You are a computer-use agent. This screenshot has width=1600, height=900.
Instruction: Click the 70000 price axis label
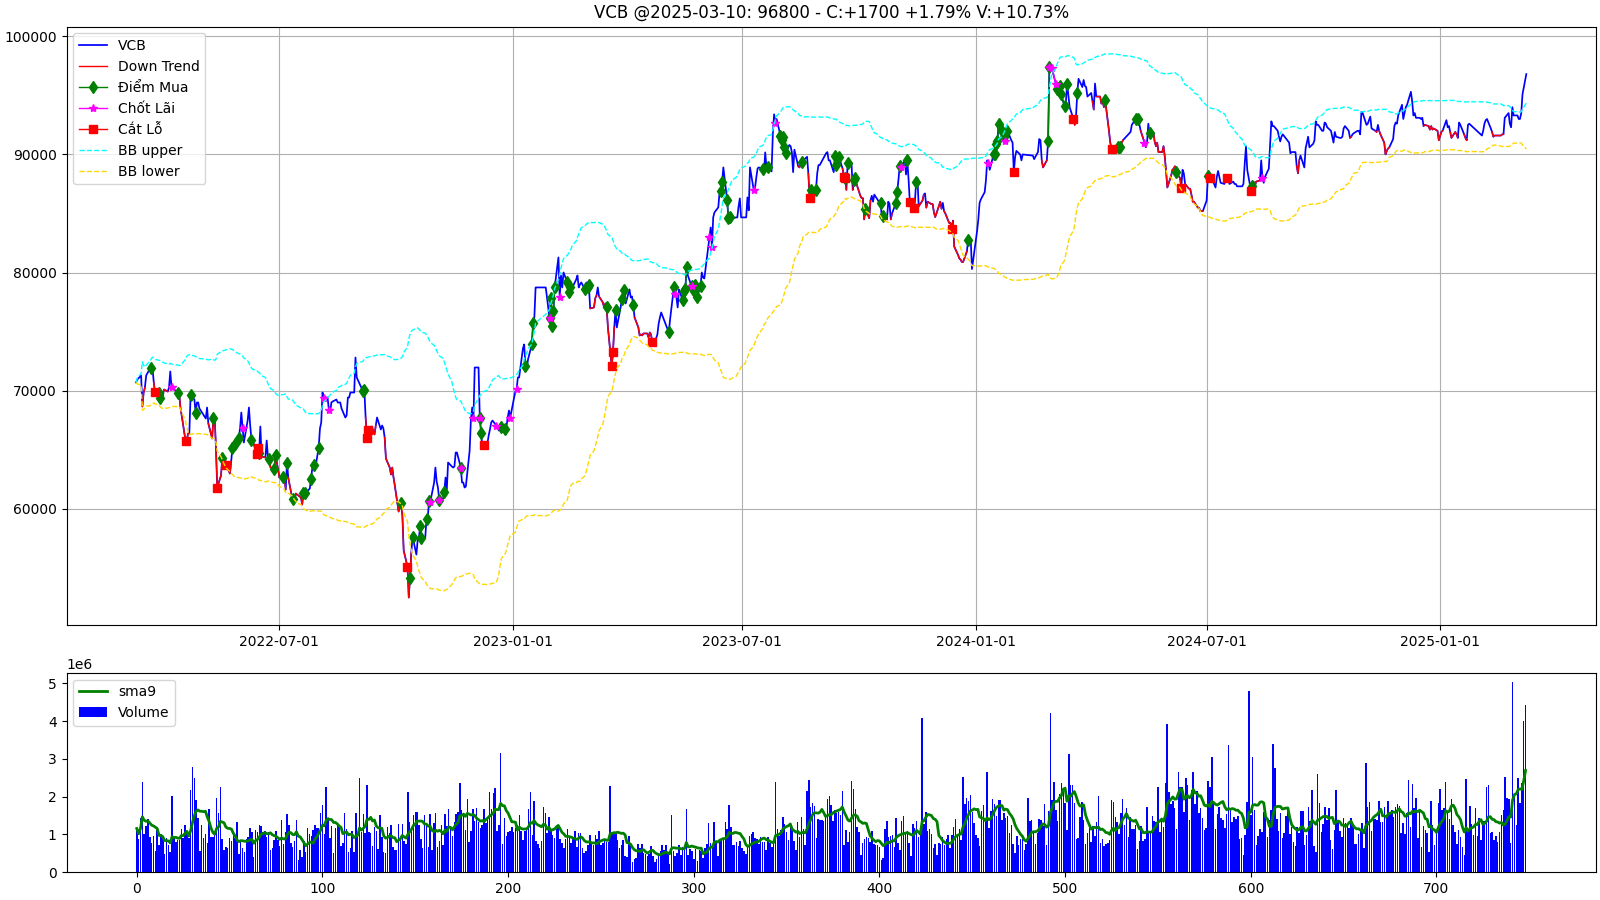coord(35,391)
